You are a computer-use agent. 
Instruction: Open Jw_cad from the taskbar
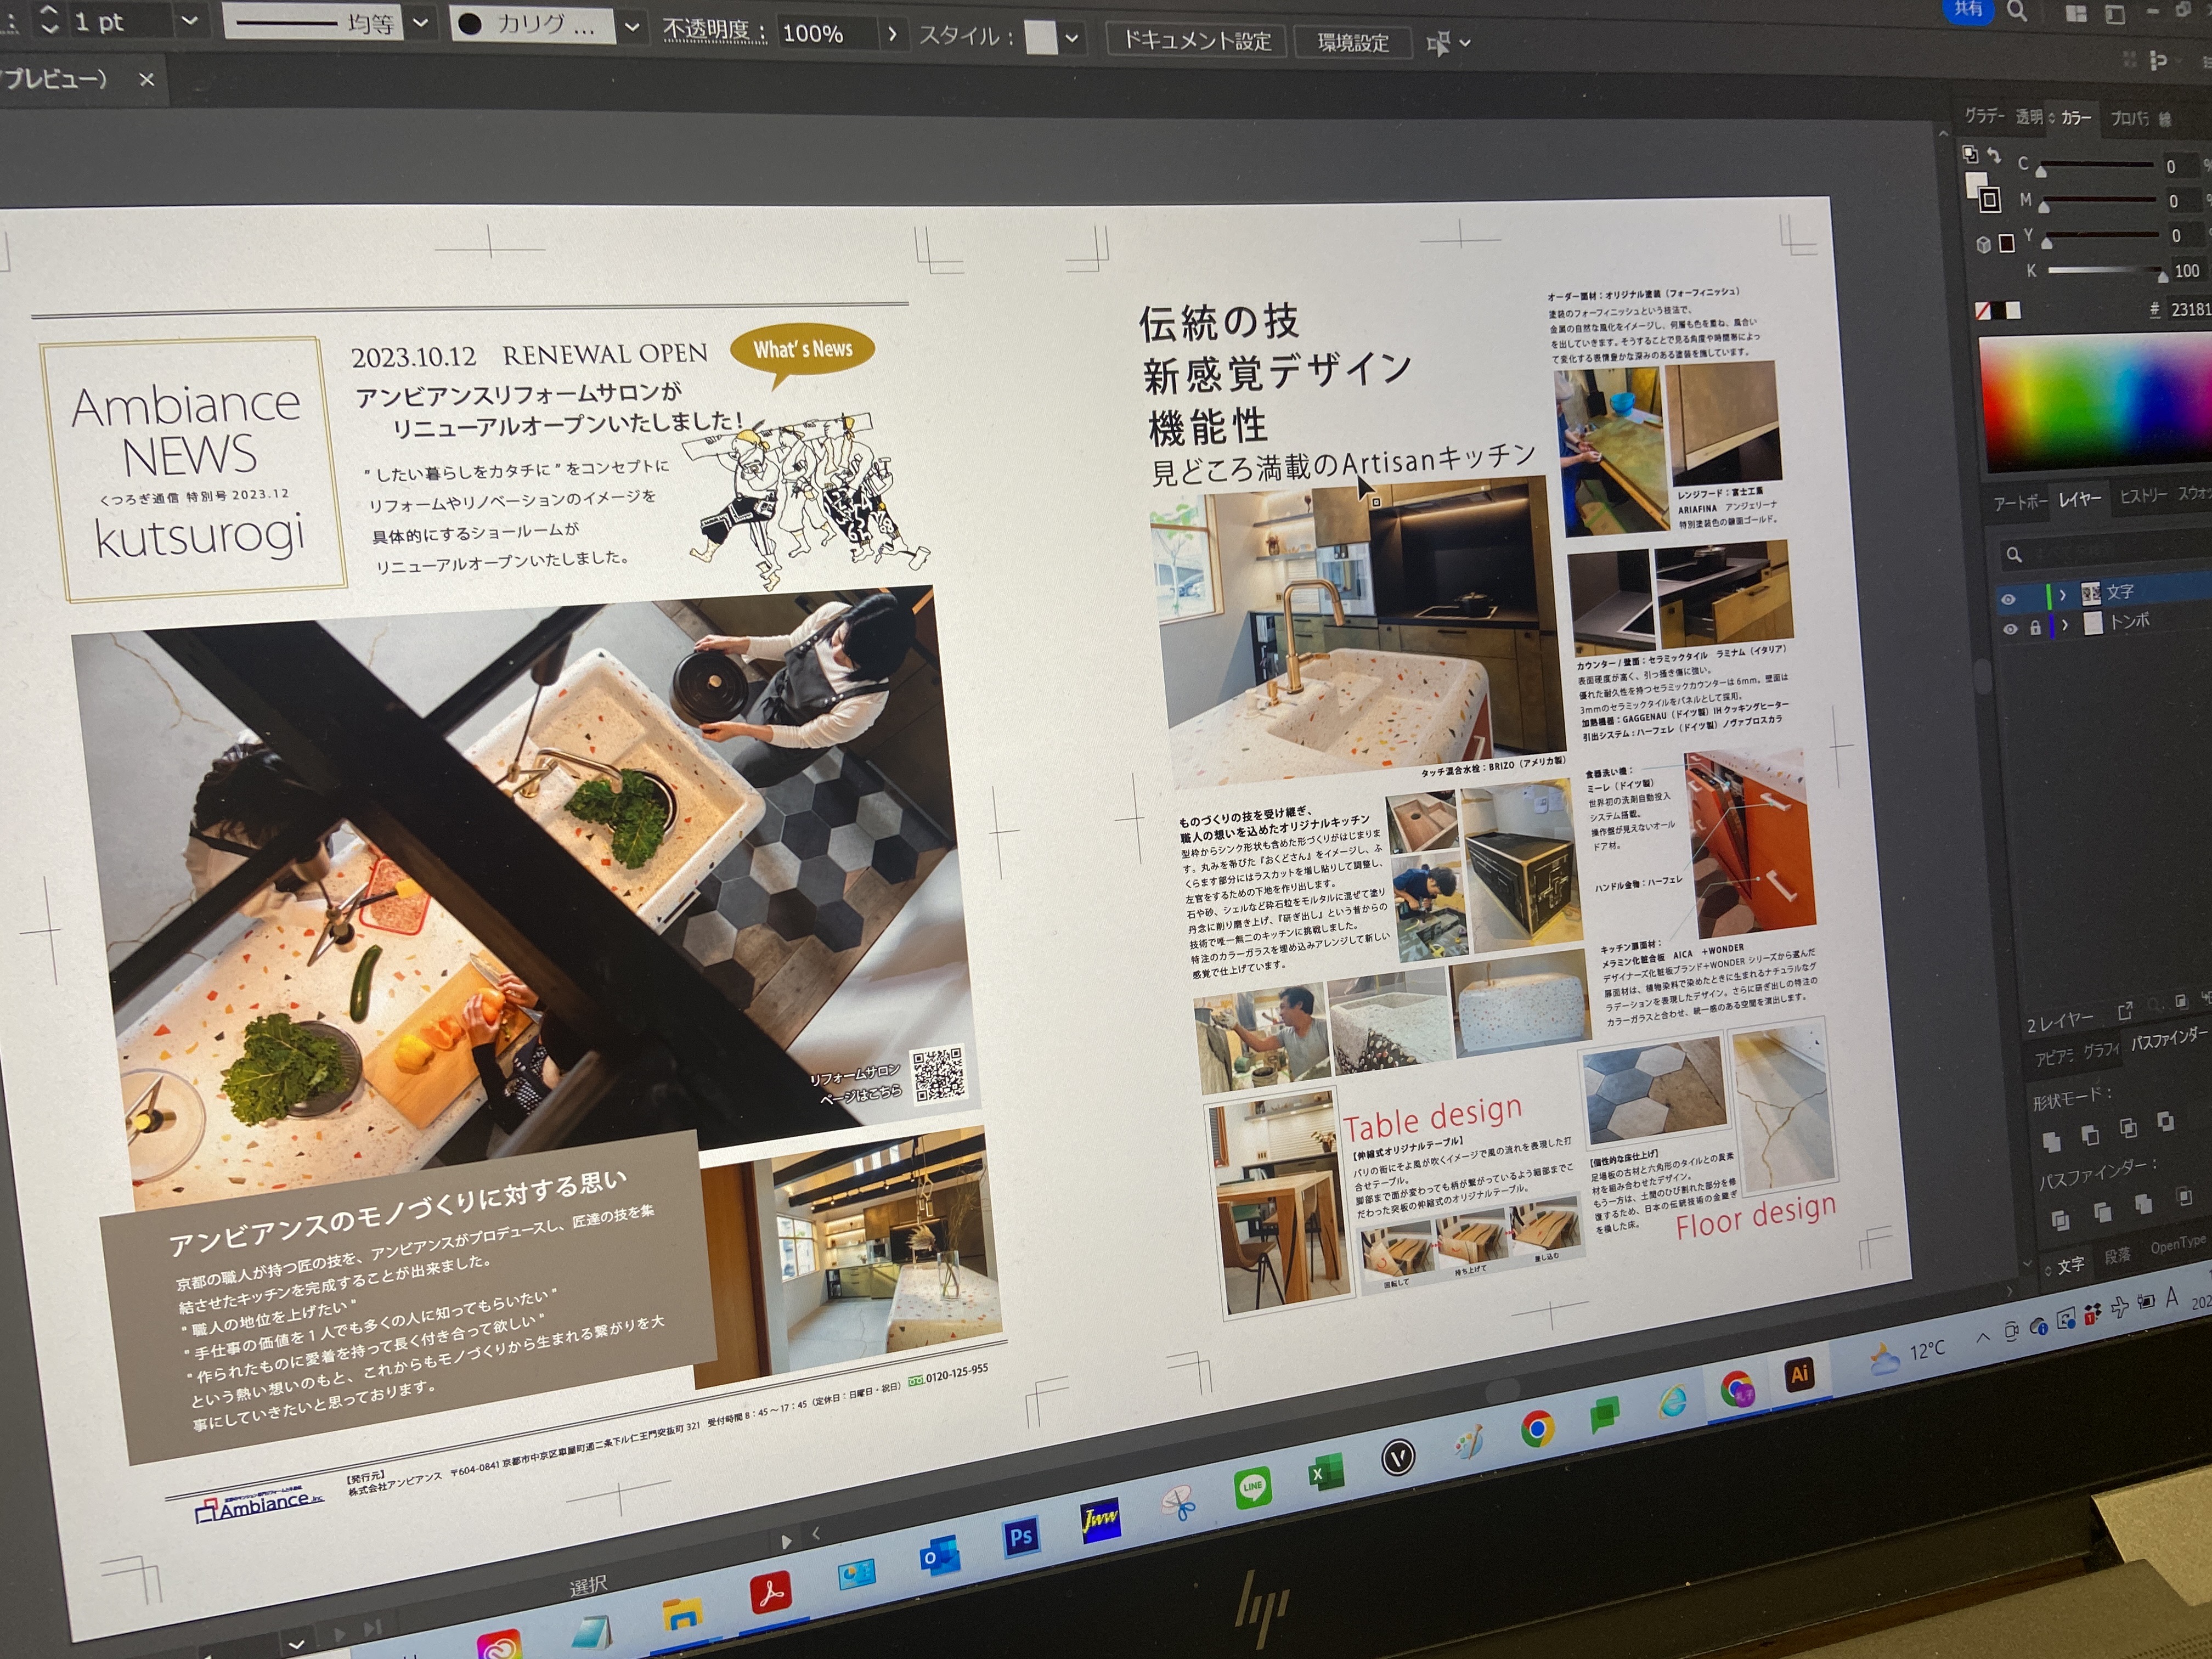click(x=1100, y=1521)
